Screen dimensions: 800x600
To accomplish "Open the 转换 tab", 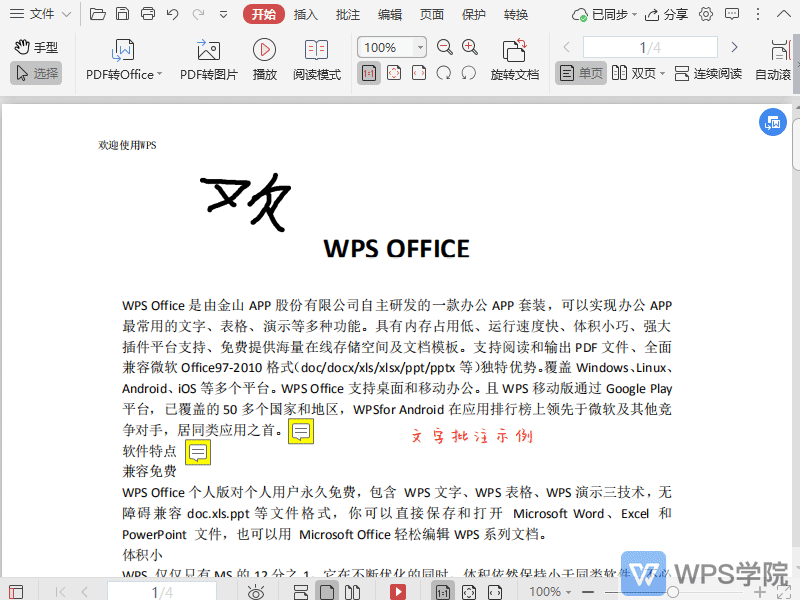I will click(x=515, y=14).
